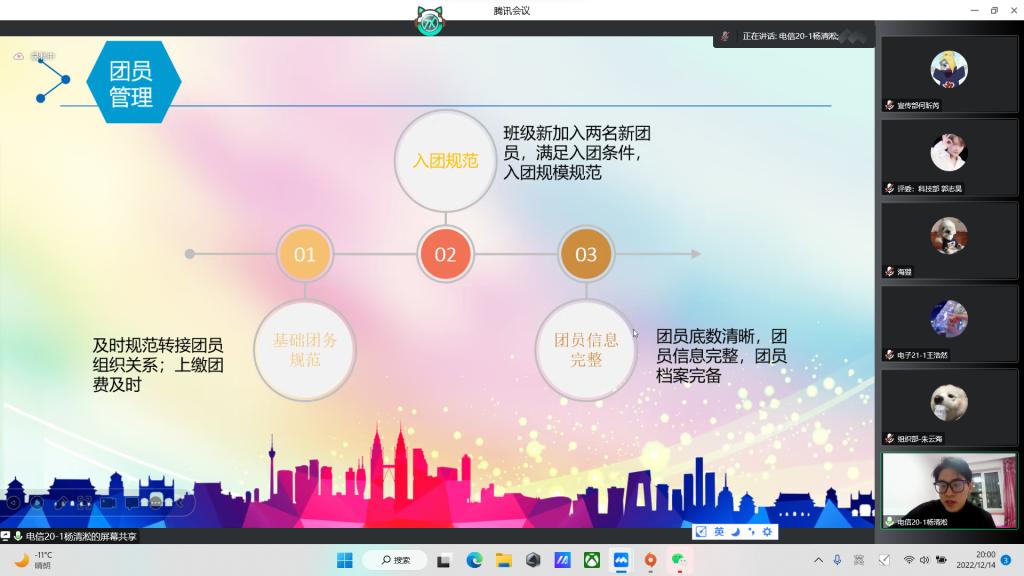This screenshot has height=576, width=1024.
Task: Click the Windows Start button
Action: tap(345, 560)
